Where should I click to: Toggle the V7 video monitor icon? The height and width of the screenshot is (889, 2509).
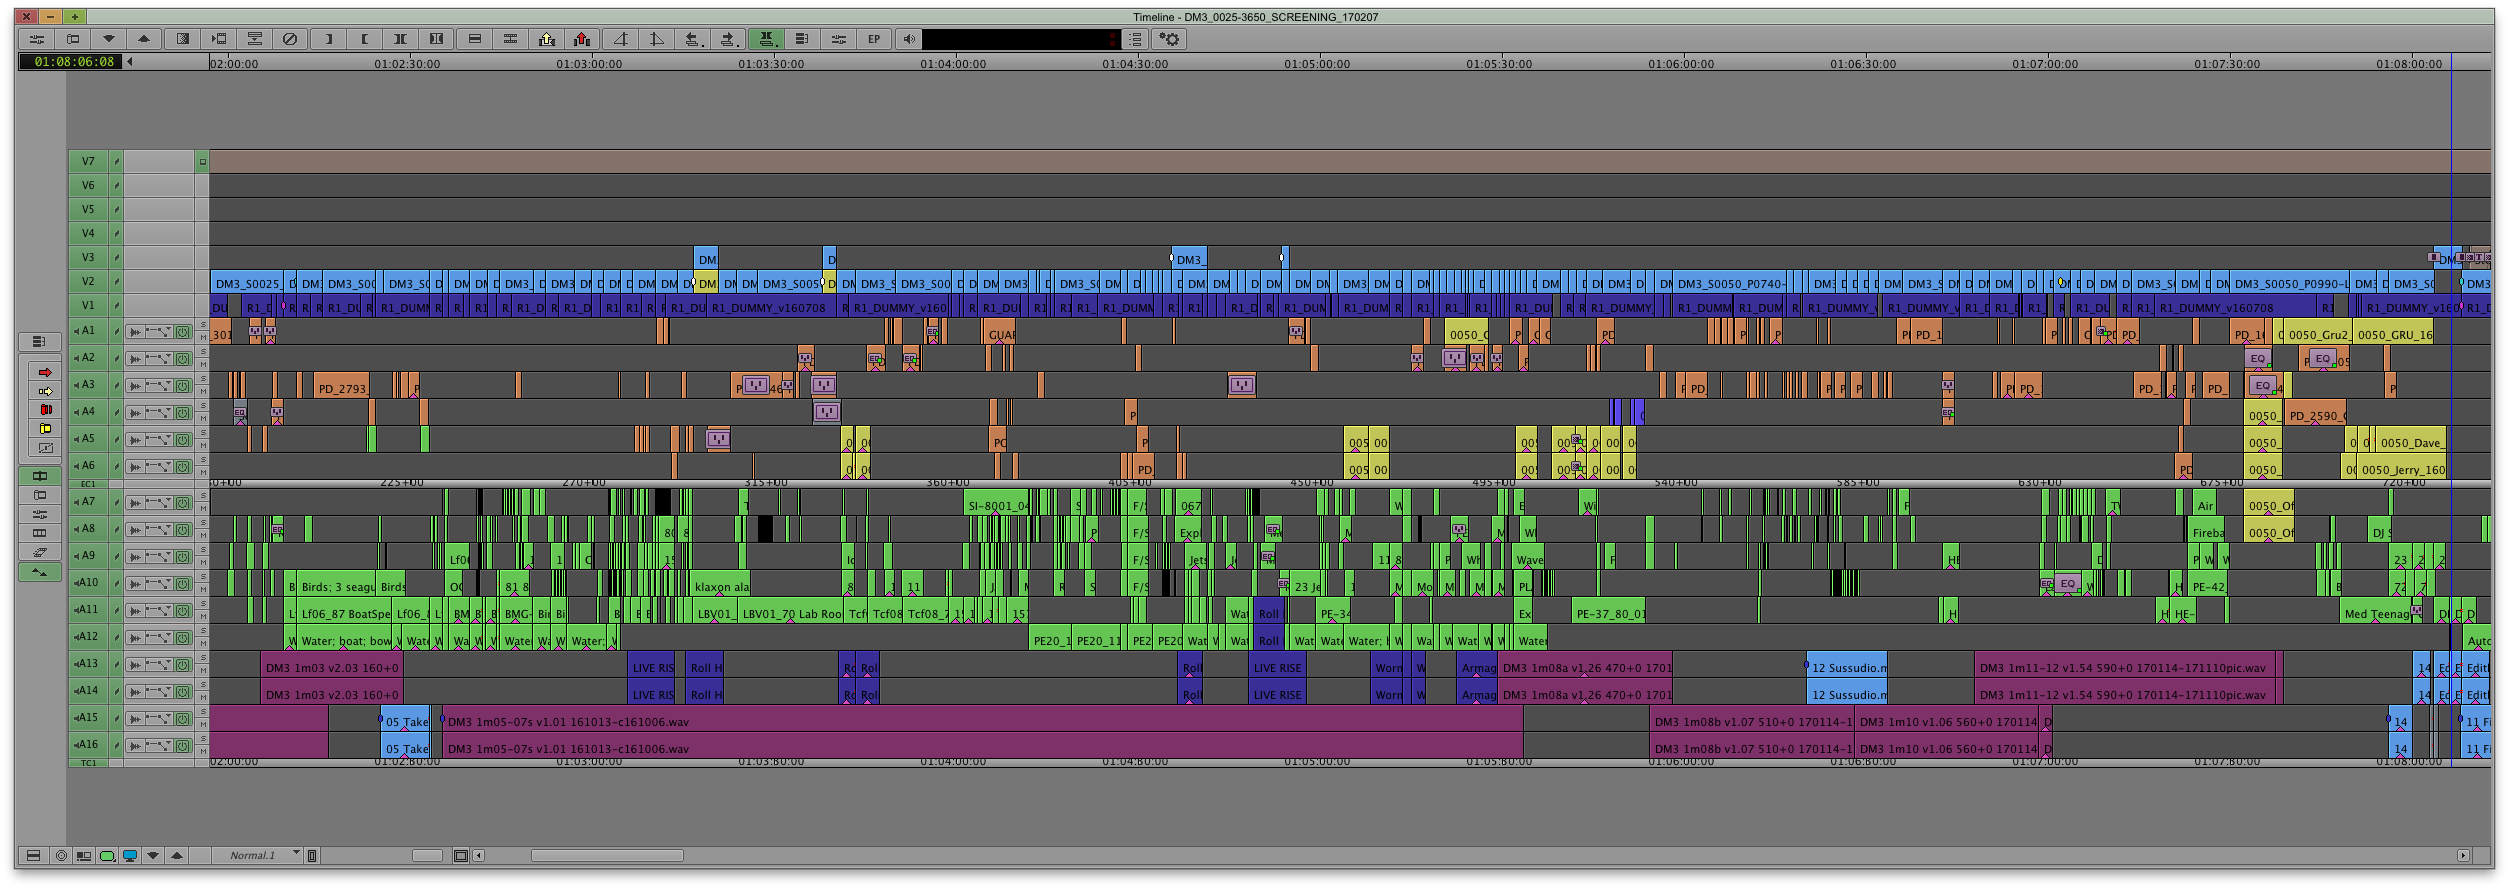202,161
